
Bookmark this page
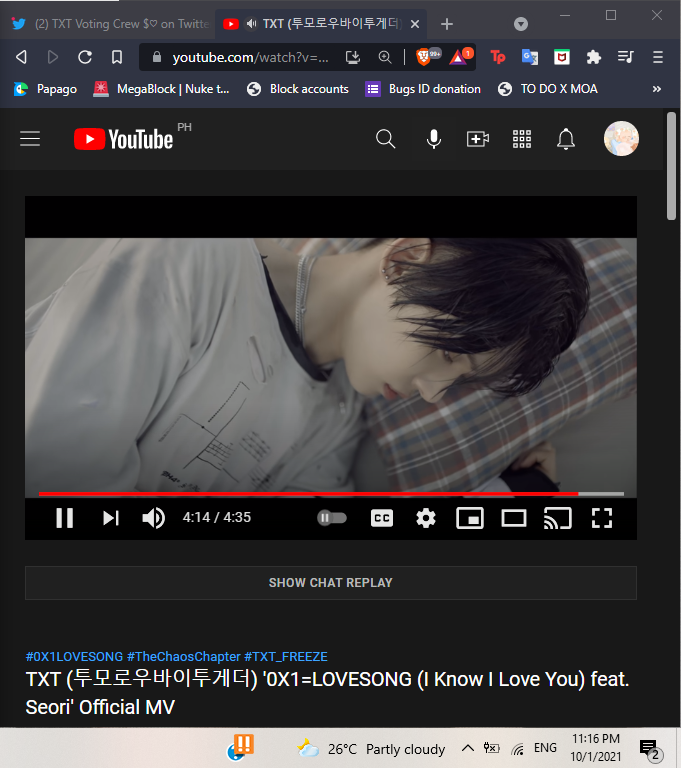tap(117, 57)
